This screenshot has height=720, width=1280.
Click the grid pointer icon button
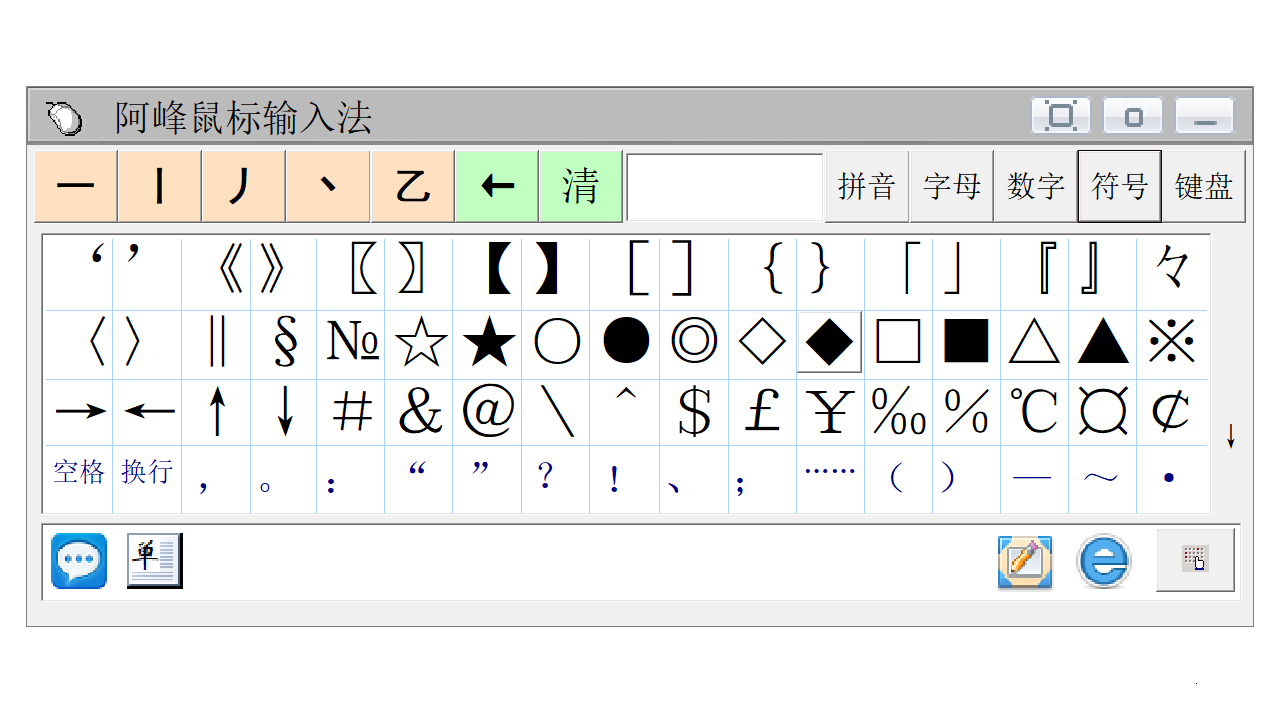coord(1195,560)
